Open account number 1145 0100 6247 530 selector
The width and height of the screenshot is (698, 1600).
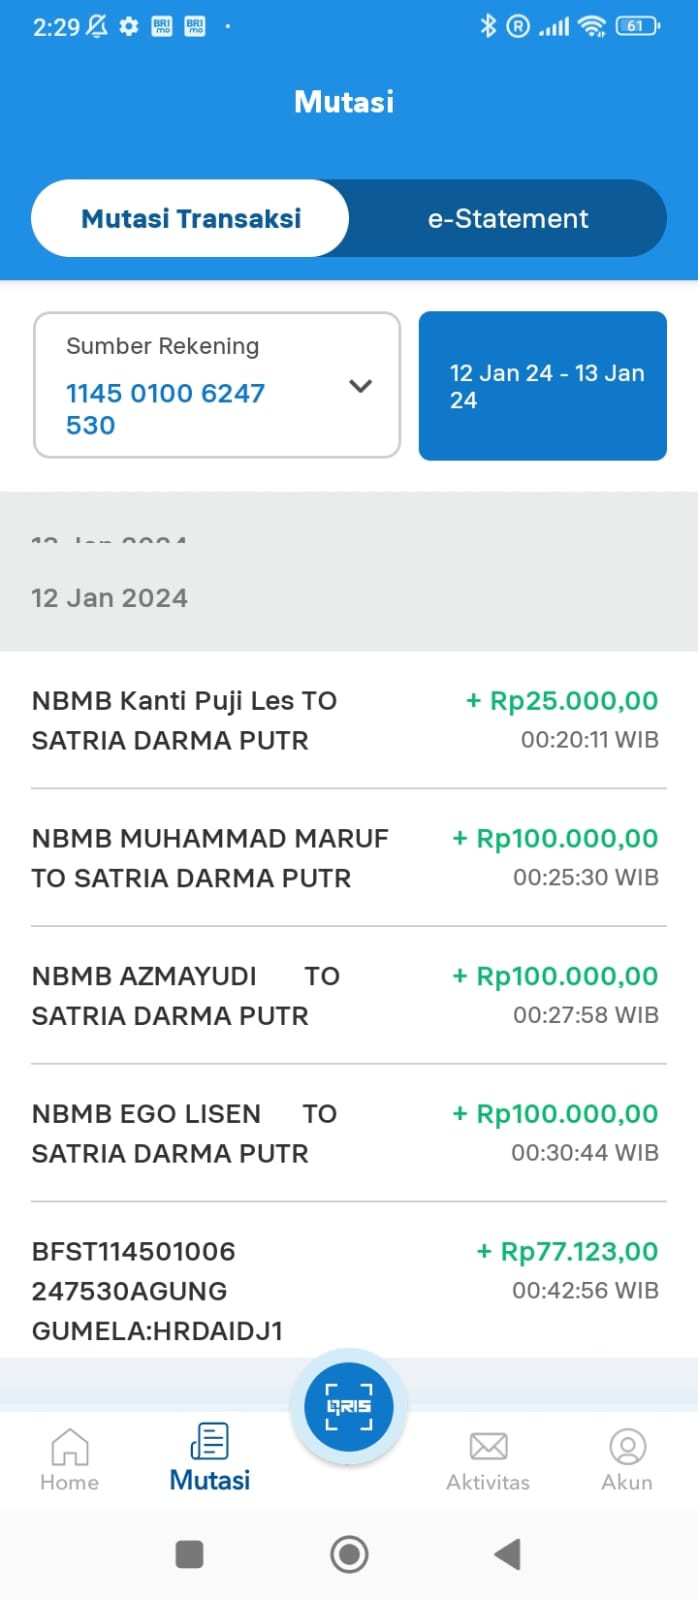click(x=165, y=408)
